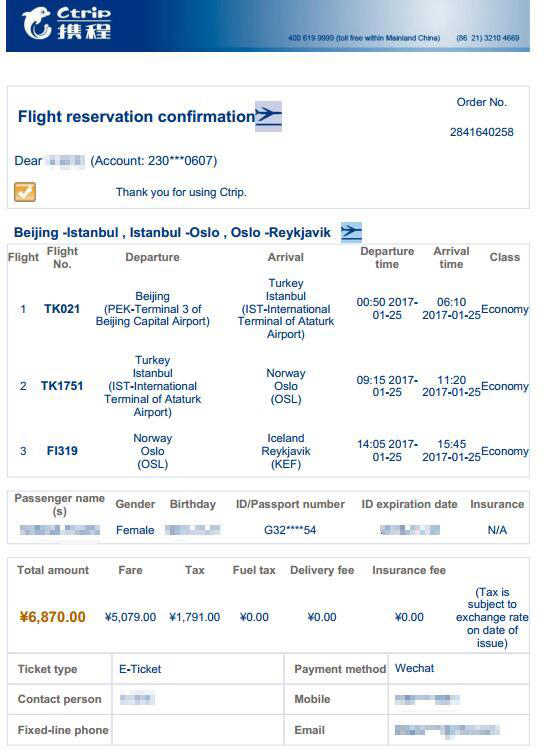Click the Wechat payment method value
Image resolution: width=547 pixels, height=750 pixels.
[415, 668]
